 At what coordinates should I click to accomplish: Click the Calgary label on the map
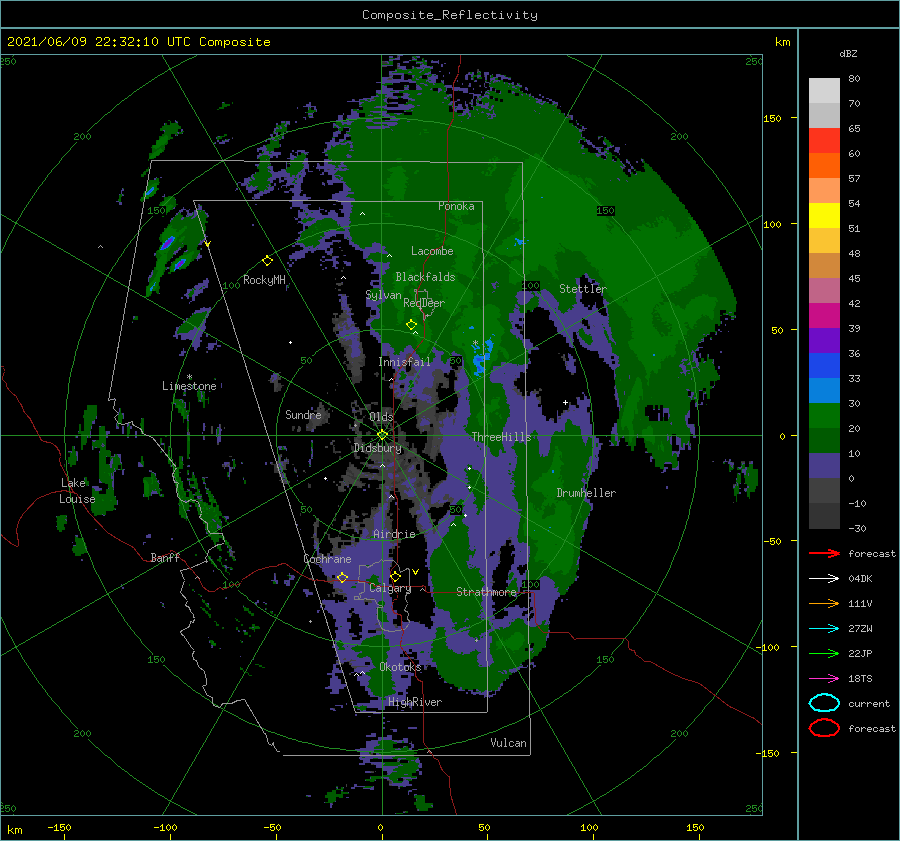tap(390, 588)
